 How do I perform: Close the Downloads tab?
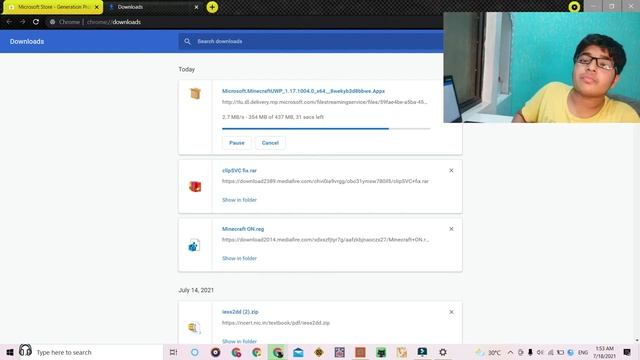tap(196, 7)
